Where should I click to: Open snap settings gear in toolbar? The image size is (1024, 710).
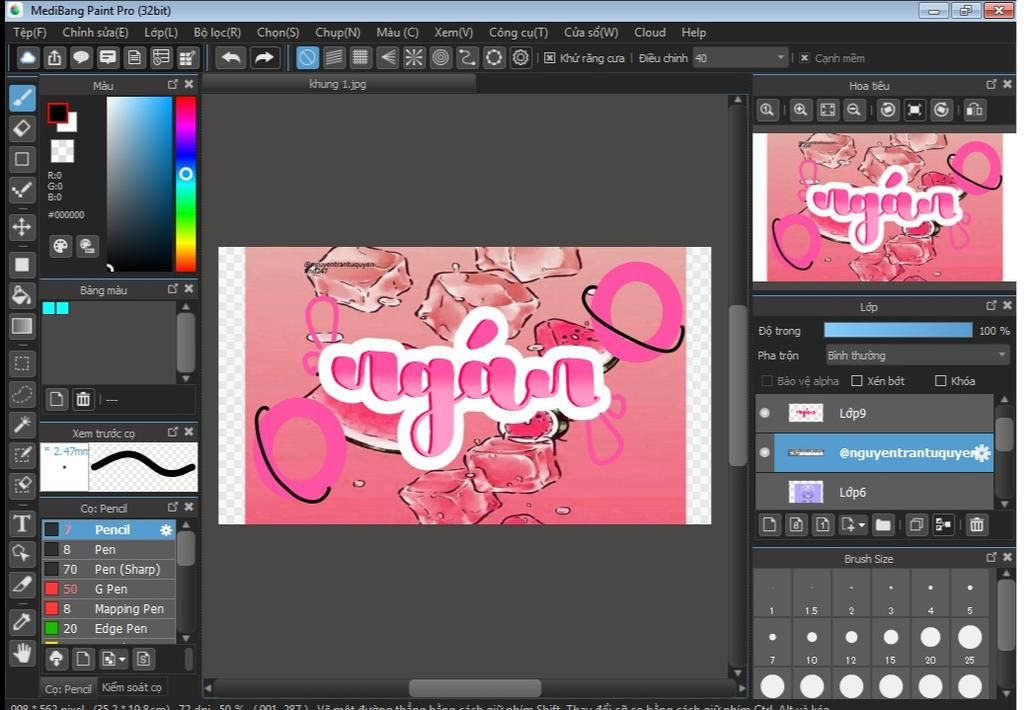520,57
